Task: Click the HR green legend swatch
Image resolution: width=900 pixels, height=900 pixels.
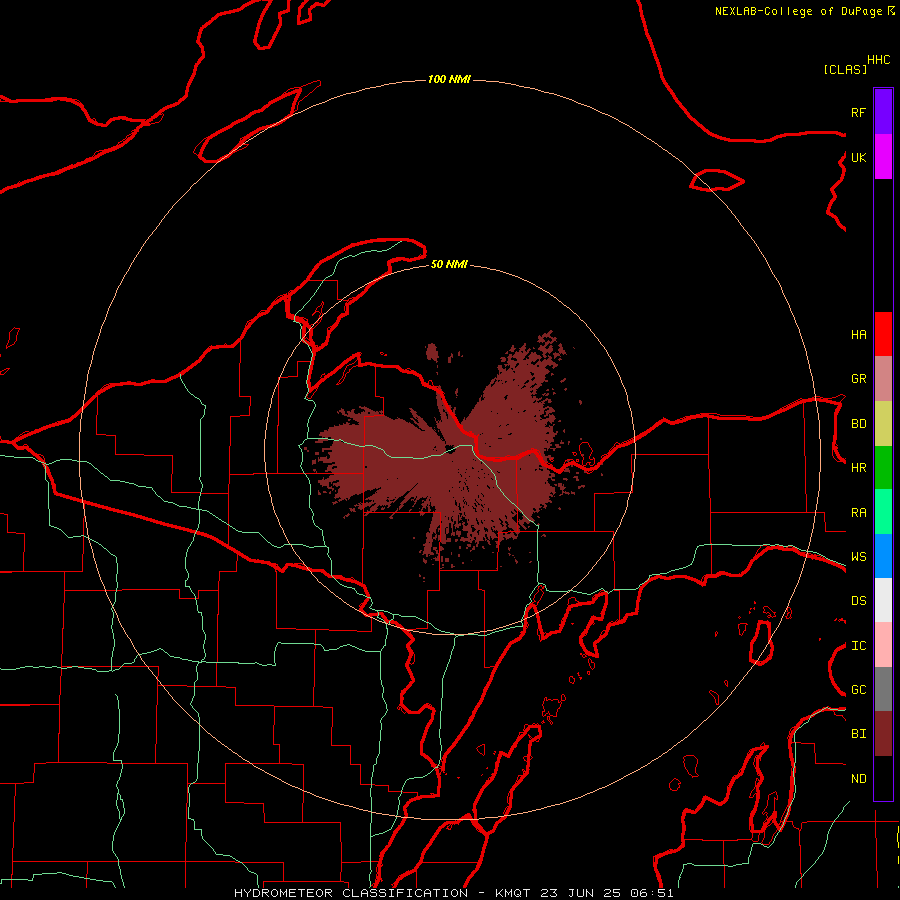Action: tap(883, 468)
